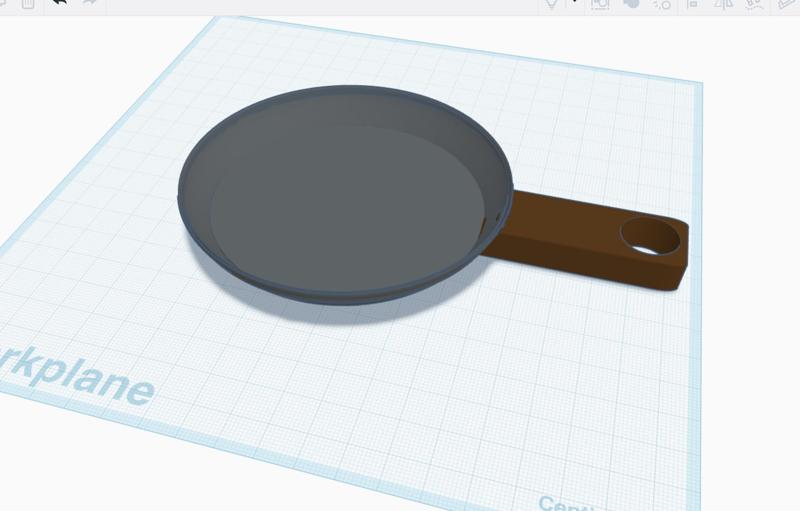Select the gray frying pan bowl shape
800x511 pixels.
pyautogui.click(x=345, y=195)
